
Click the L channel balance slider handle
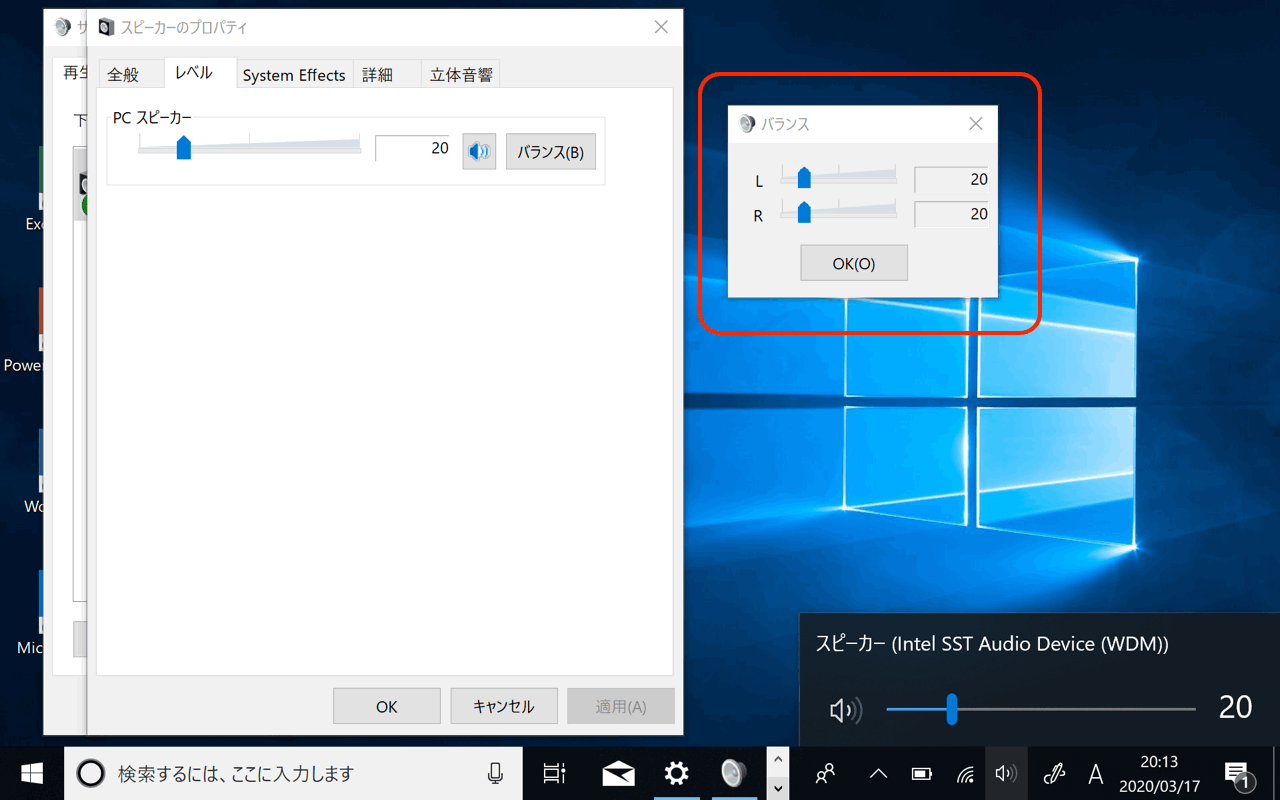click(803, 179)
